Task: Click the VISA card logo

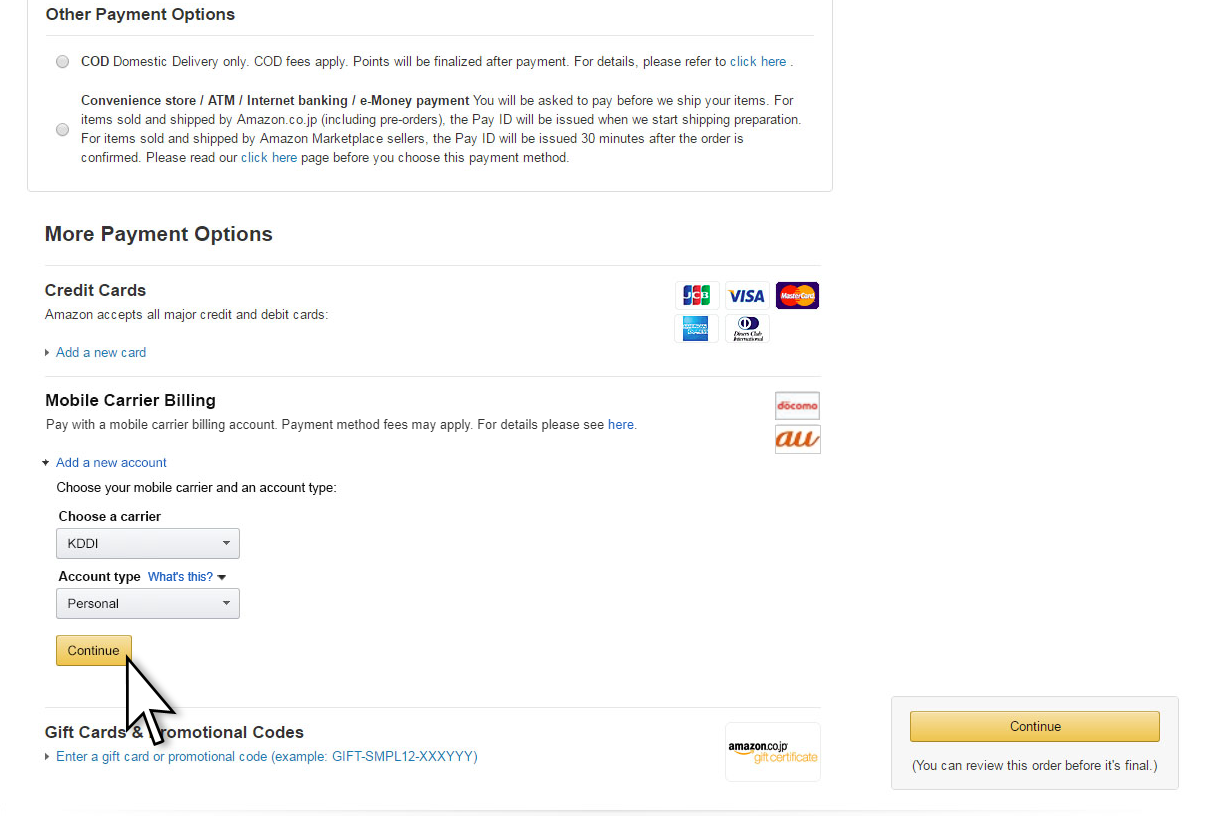Action: click(x=746, y=296)
